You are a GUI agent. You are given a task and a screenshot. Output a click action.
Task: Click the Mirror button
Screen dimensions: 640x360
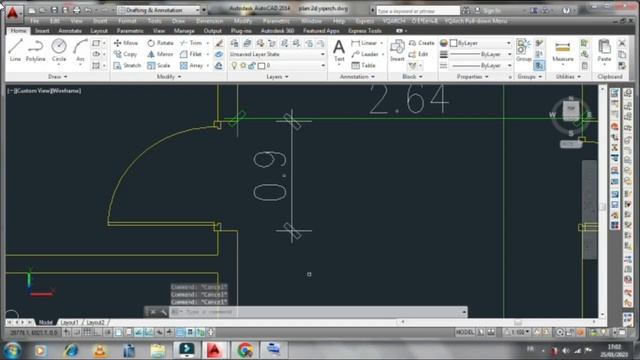pos(160,54)
